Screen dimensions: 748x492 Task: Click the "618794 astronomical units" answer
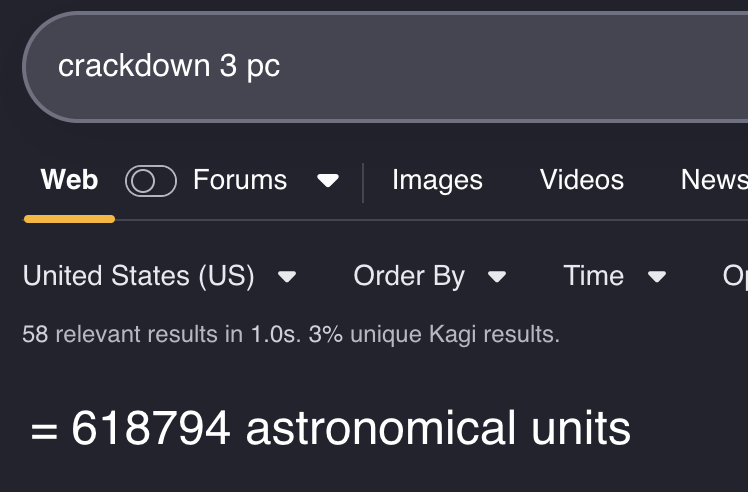(x=351, y=429)
